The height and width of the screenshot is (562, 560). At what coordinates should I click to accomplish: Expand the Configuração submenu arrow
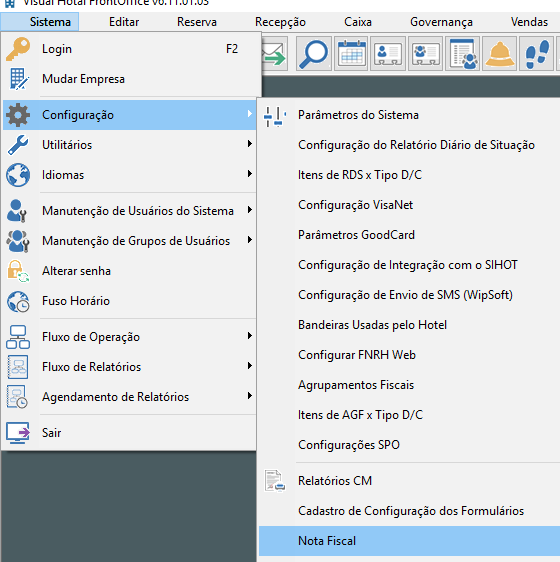click(250, 114)
